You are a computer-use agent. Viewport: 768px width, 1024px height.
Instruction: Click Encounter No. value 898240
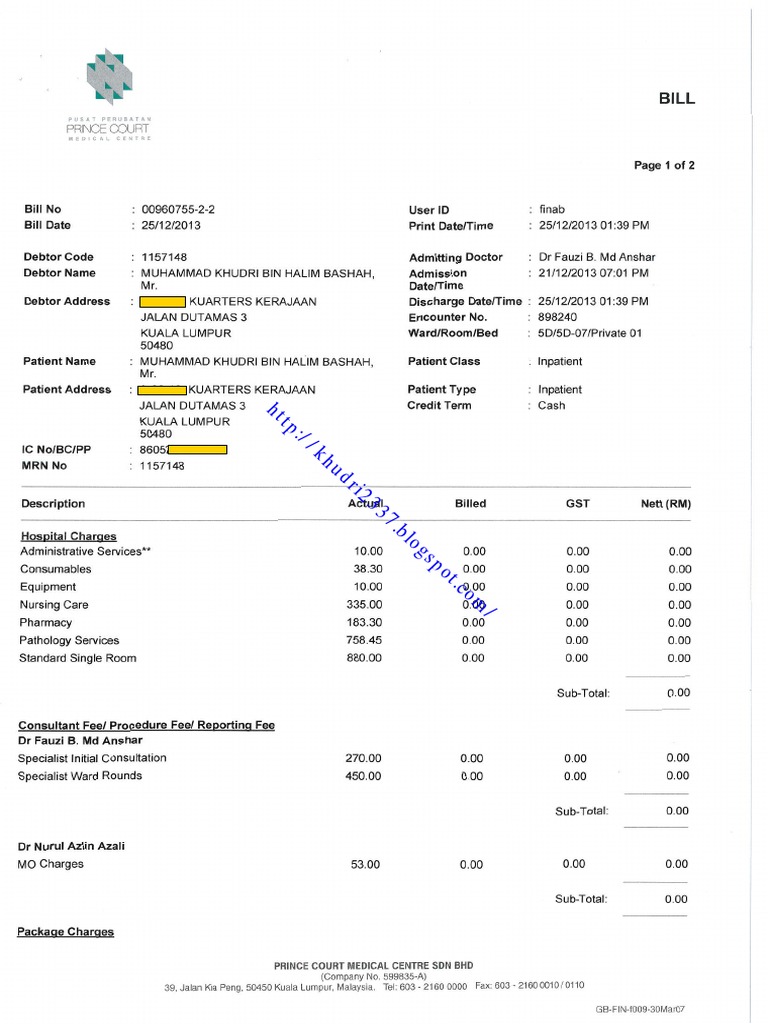[x=558, y=317]
